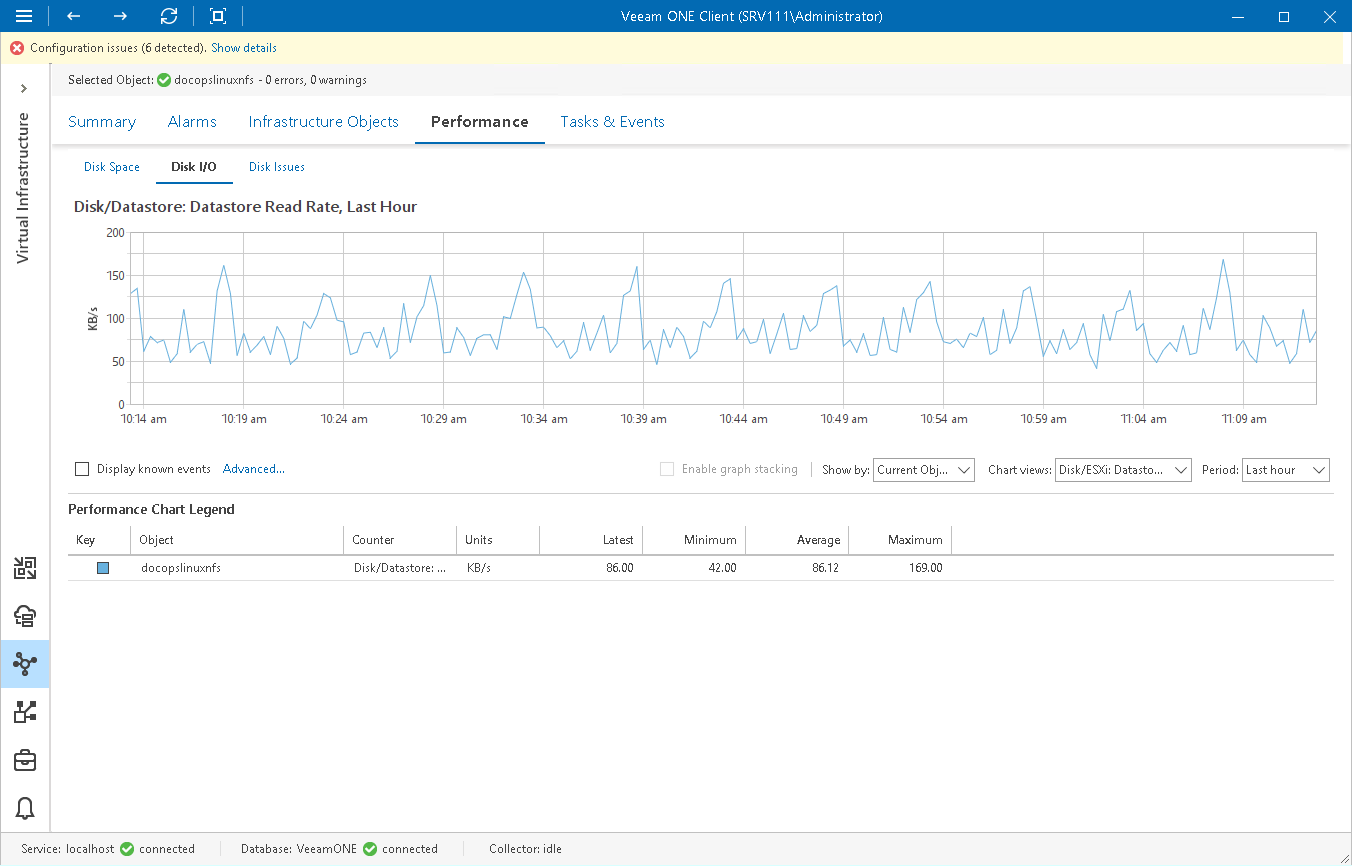Open the Chart views dropdown
Viewport: 1352px width, 866px height.
pos(1123,470)
